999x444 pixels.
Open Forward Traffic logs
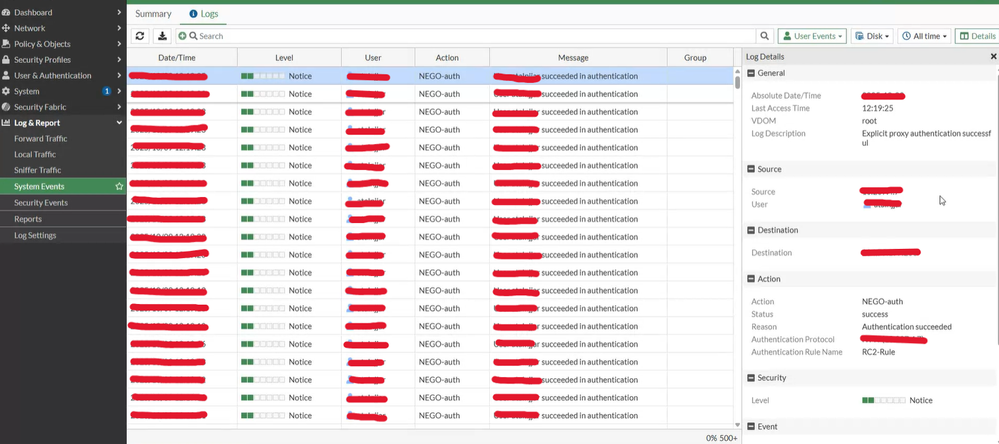41,139
